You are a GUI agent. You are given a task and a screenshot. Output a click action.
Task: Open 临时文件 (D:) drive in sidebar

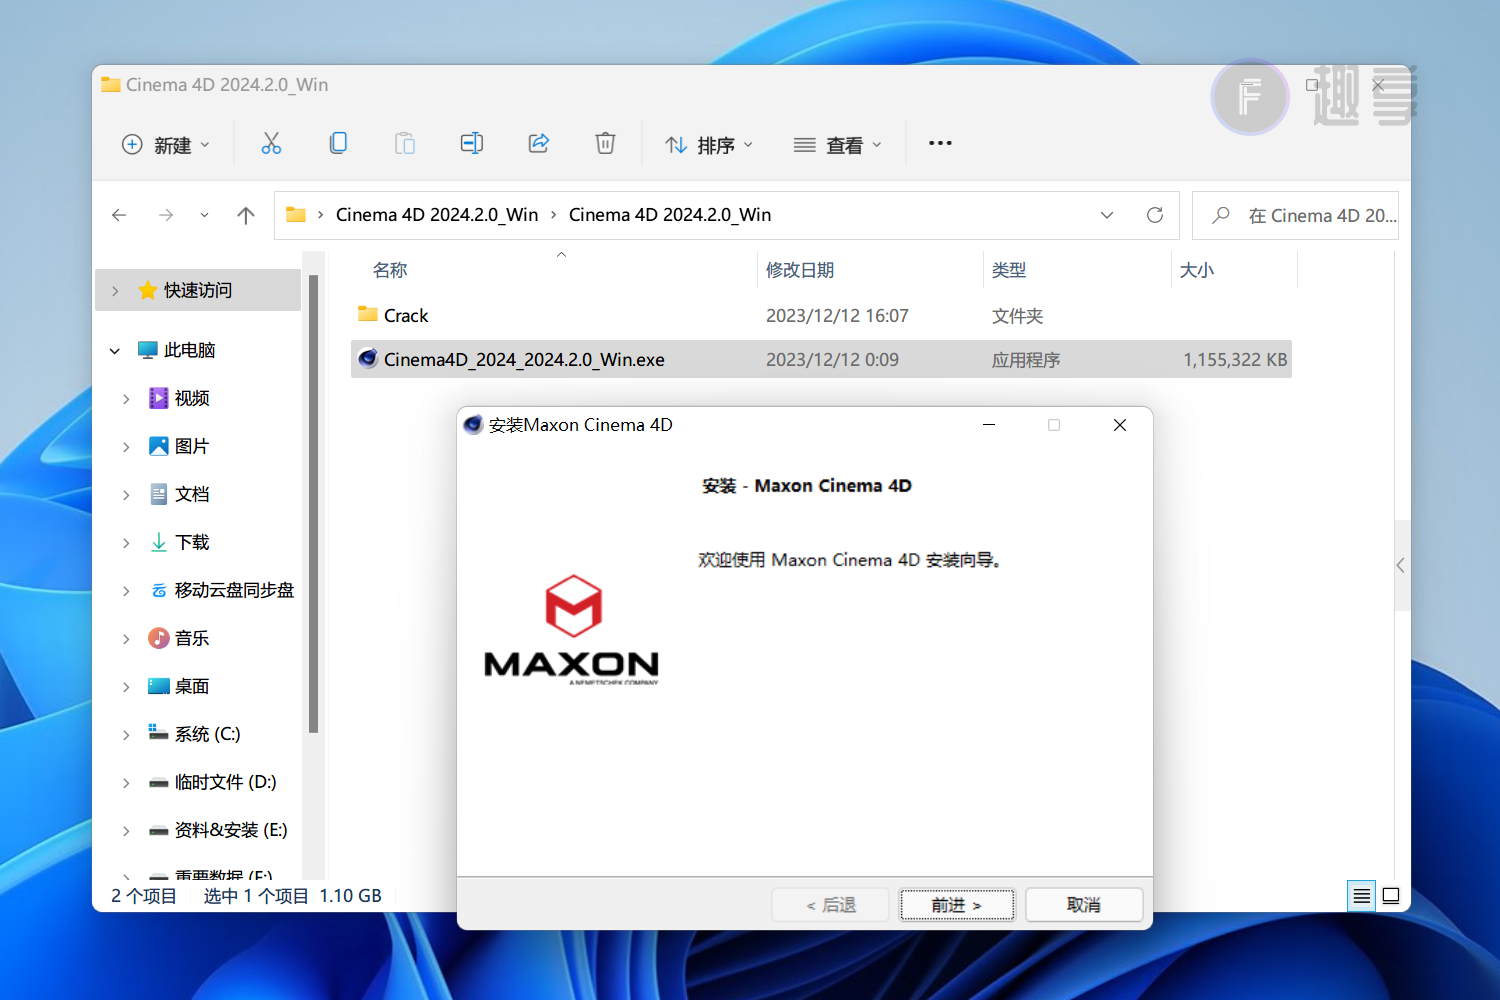tap(225, 782)
